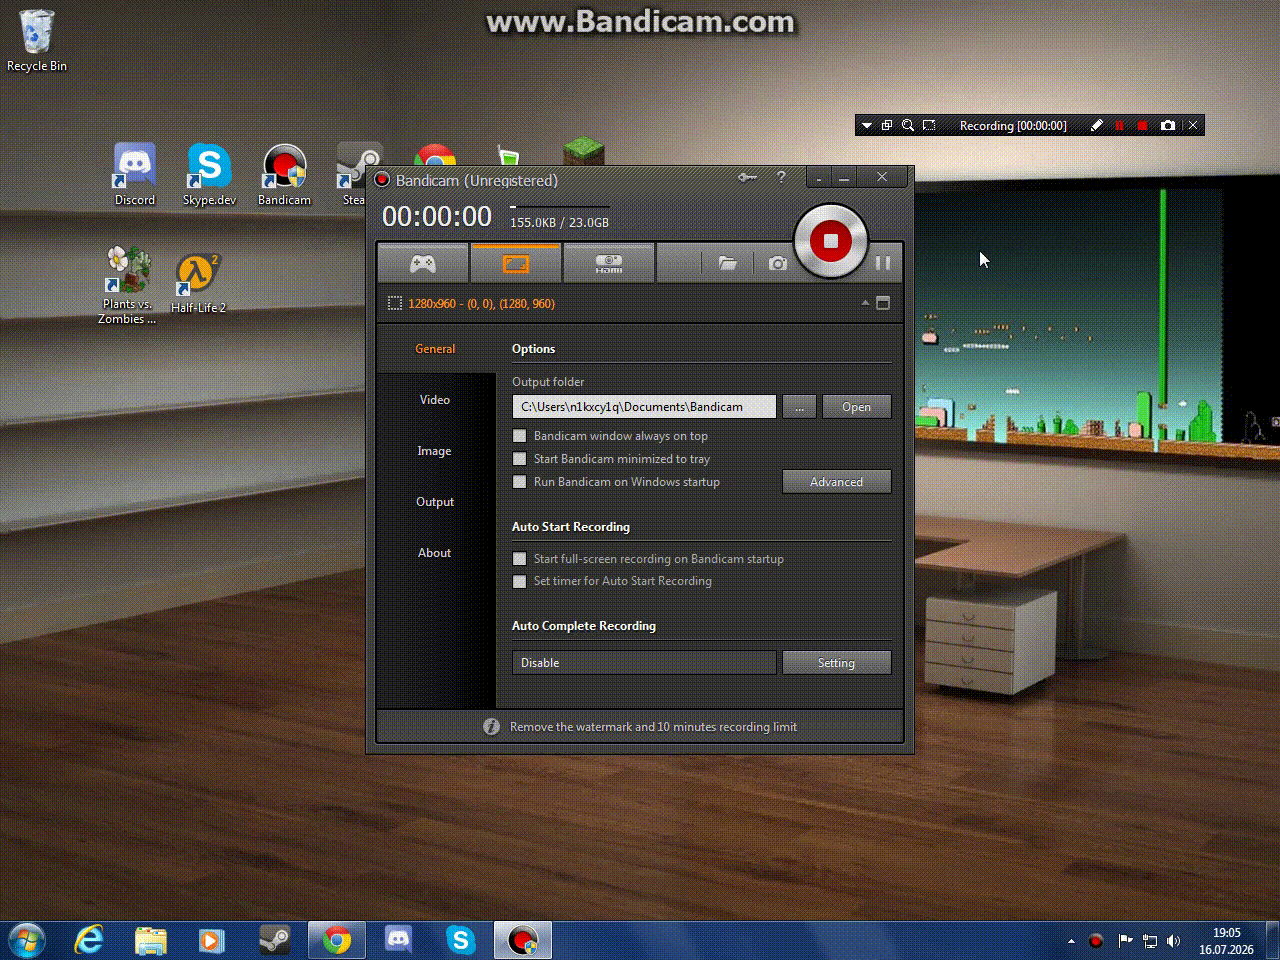Viewport: 1280px width, 960px height.
Task: Click the window-select icon on recording bar
Action: pyautogui.click(x=887, y=126)
